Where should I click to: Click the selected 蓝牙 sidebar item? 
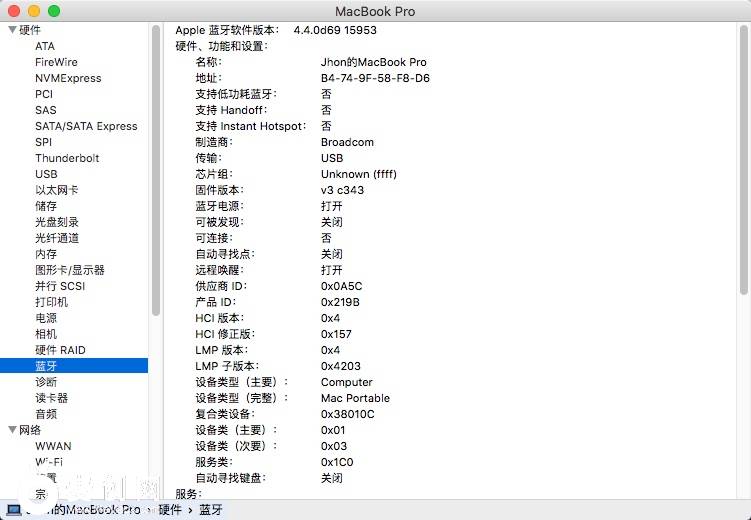click(x=46, y=366)
